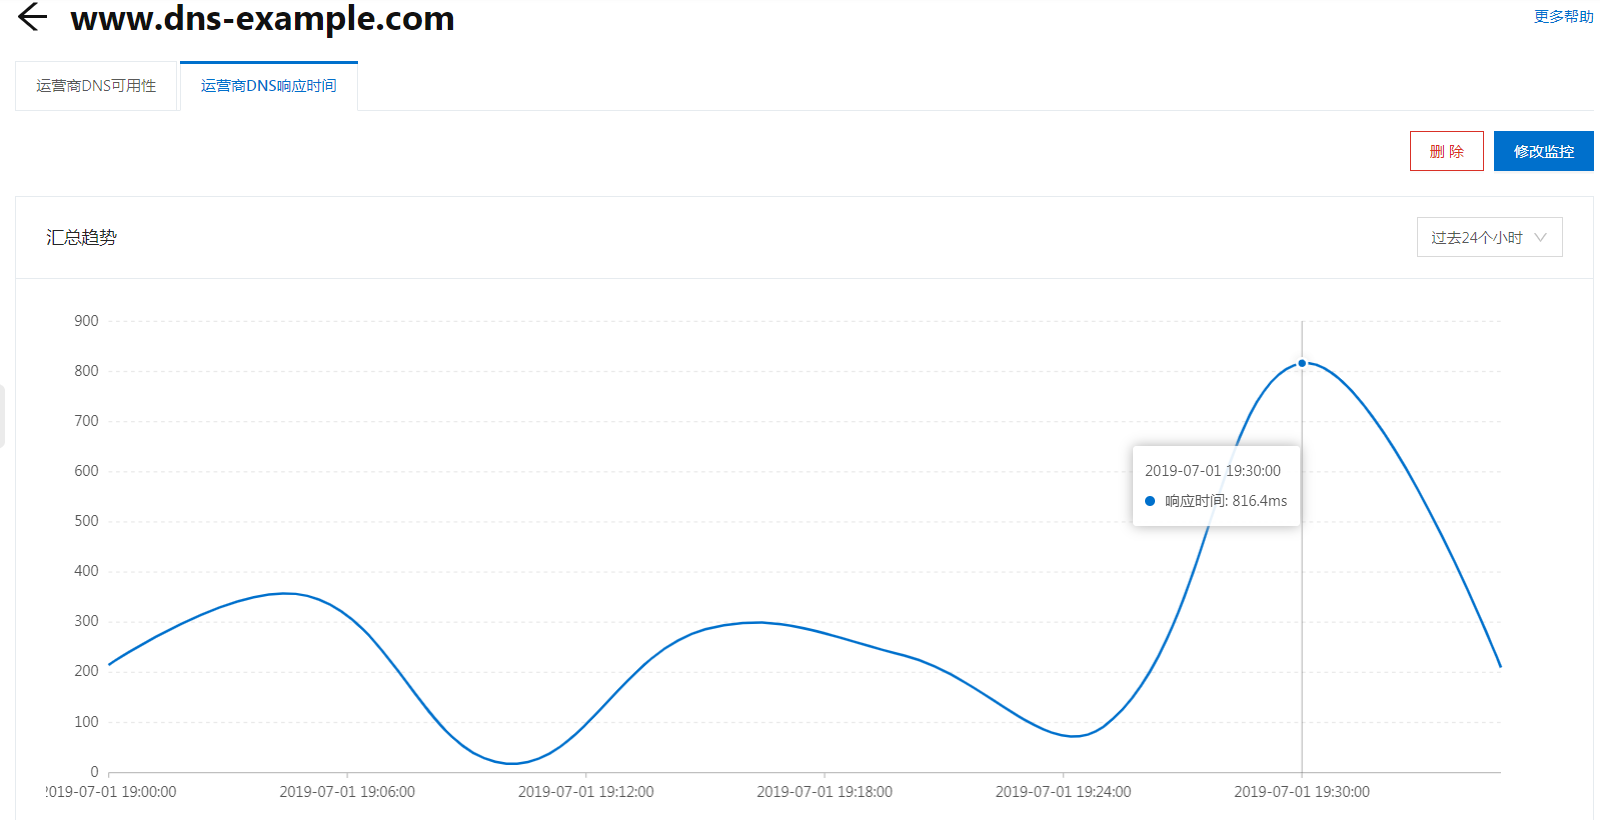Click the 2019-07-01 19:06:00 axis label
The width and height of the screenshot is (1600, 820).
347,792
